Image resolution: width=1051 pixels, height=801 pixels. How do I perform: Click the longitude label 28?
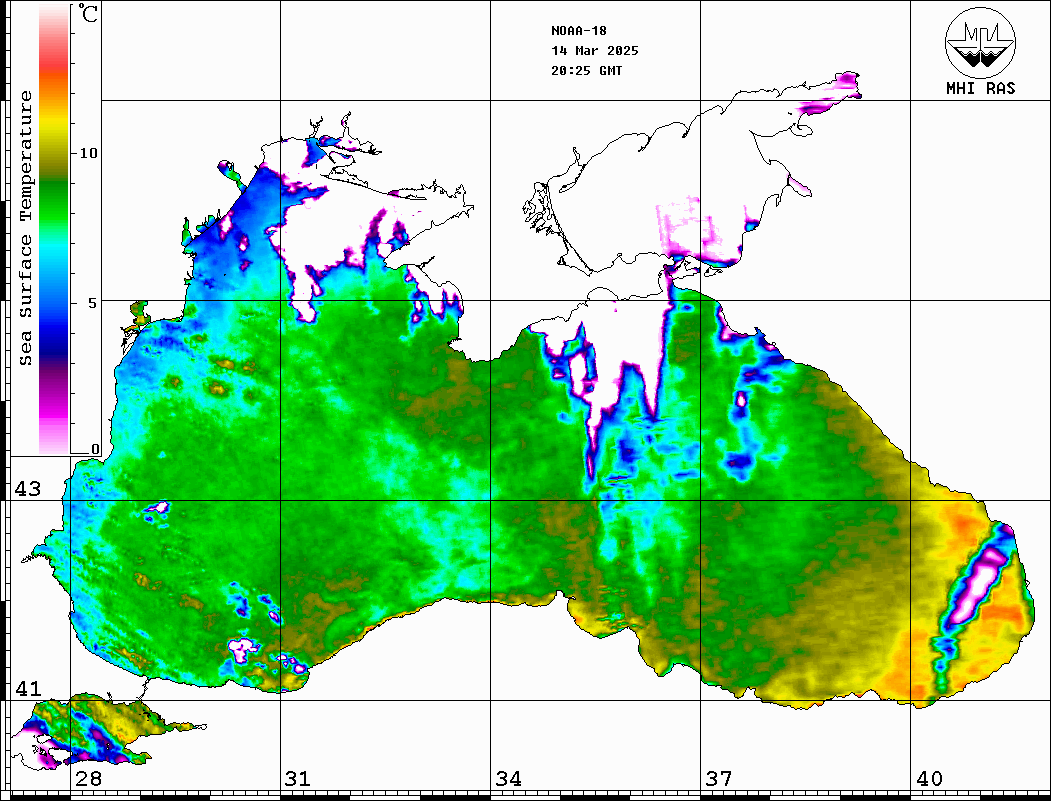point(87,779)
